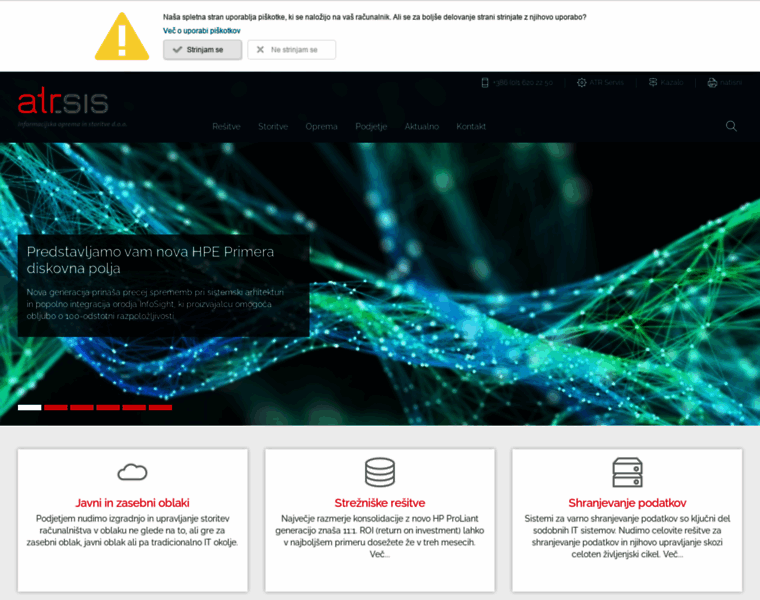Screen dimensions: 760x600
Task: Select the first white slider indicator
Action: 30,407
